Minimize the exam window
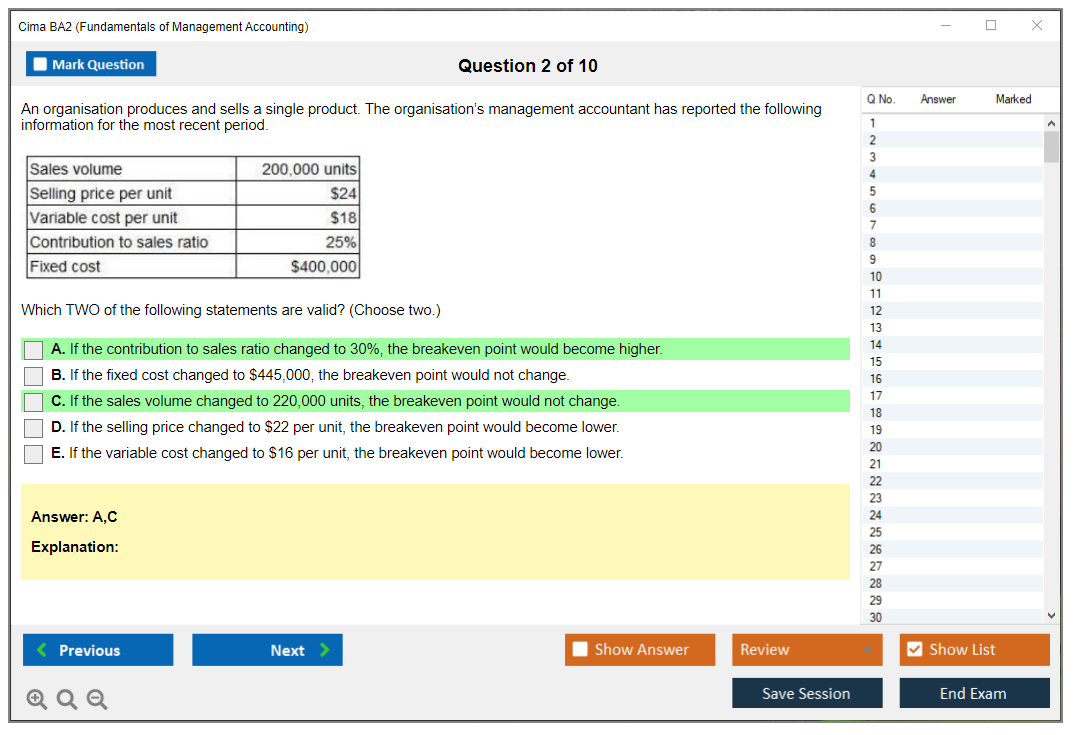1075x735 pixels. tap(946, 26)
